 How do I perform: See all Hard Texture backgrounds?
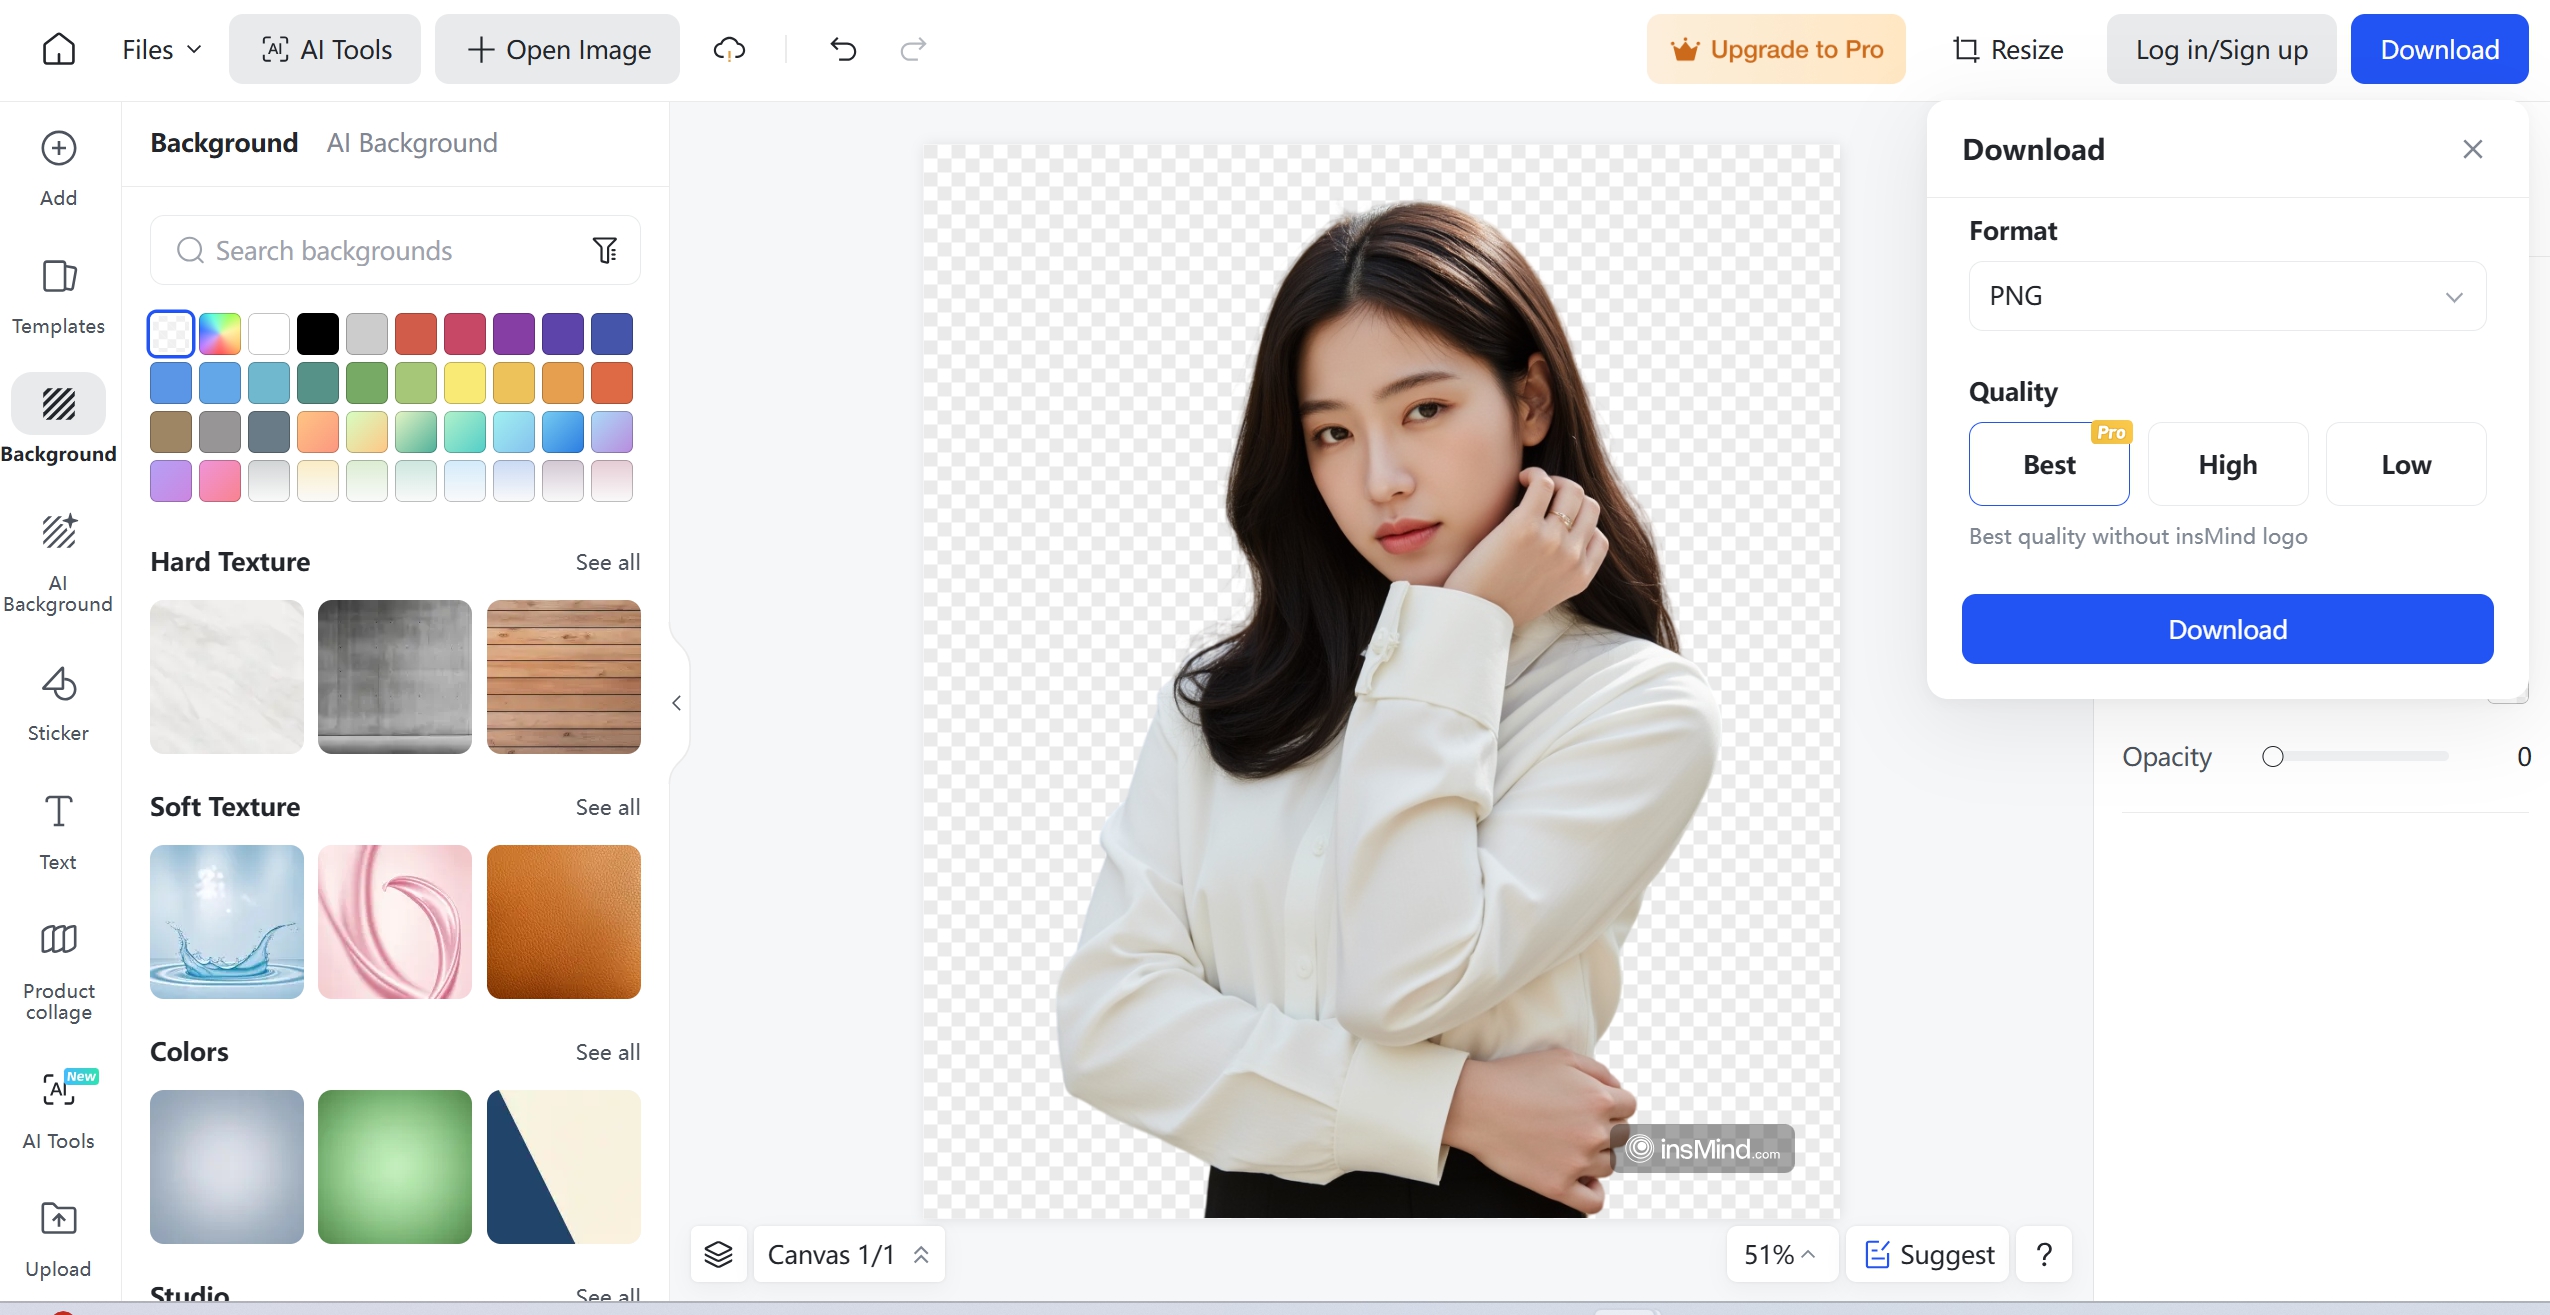pos(606,562)
